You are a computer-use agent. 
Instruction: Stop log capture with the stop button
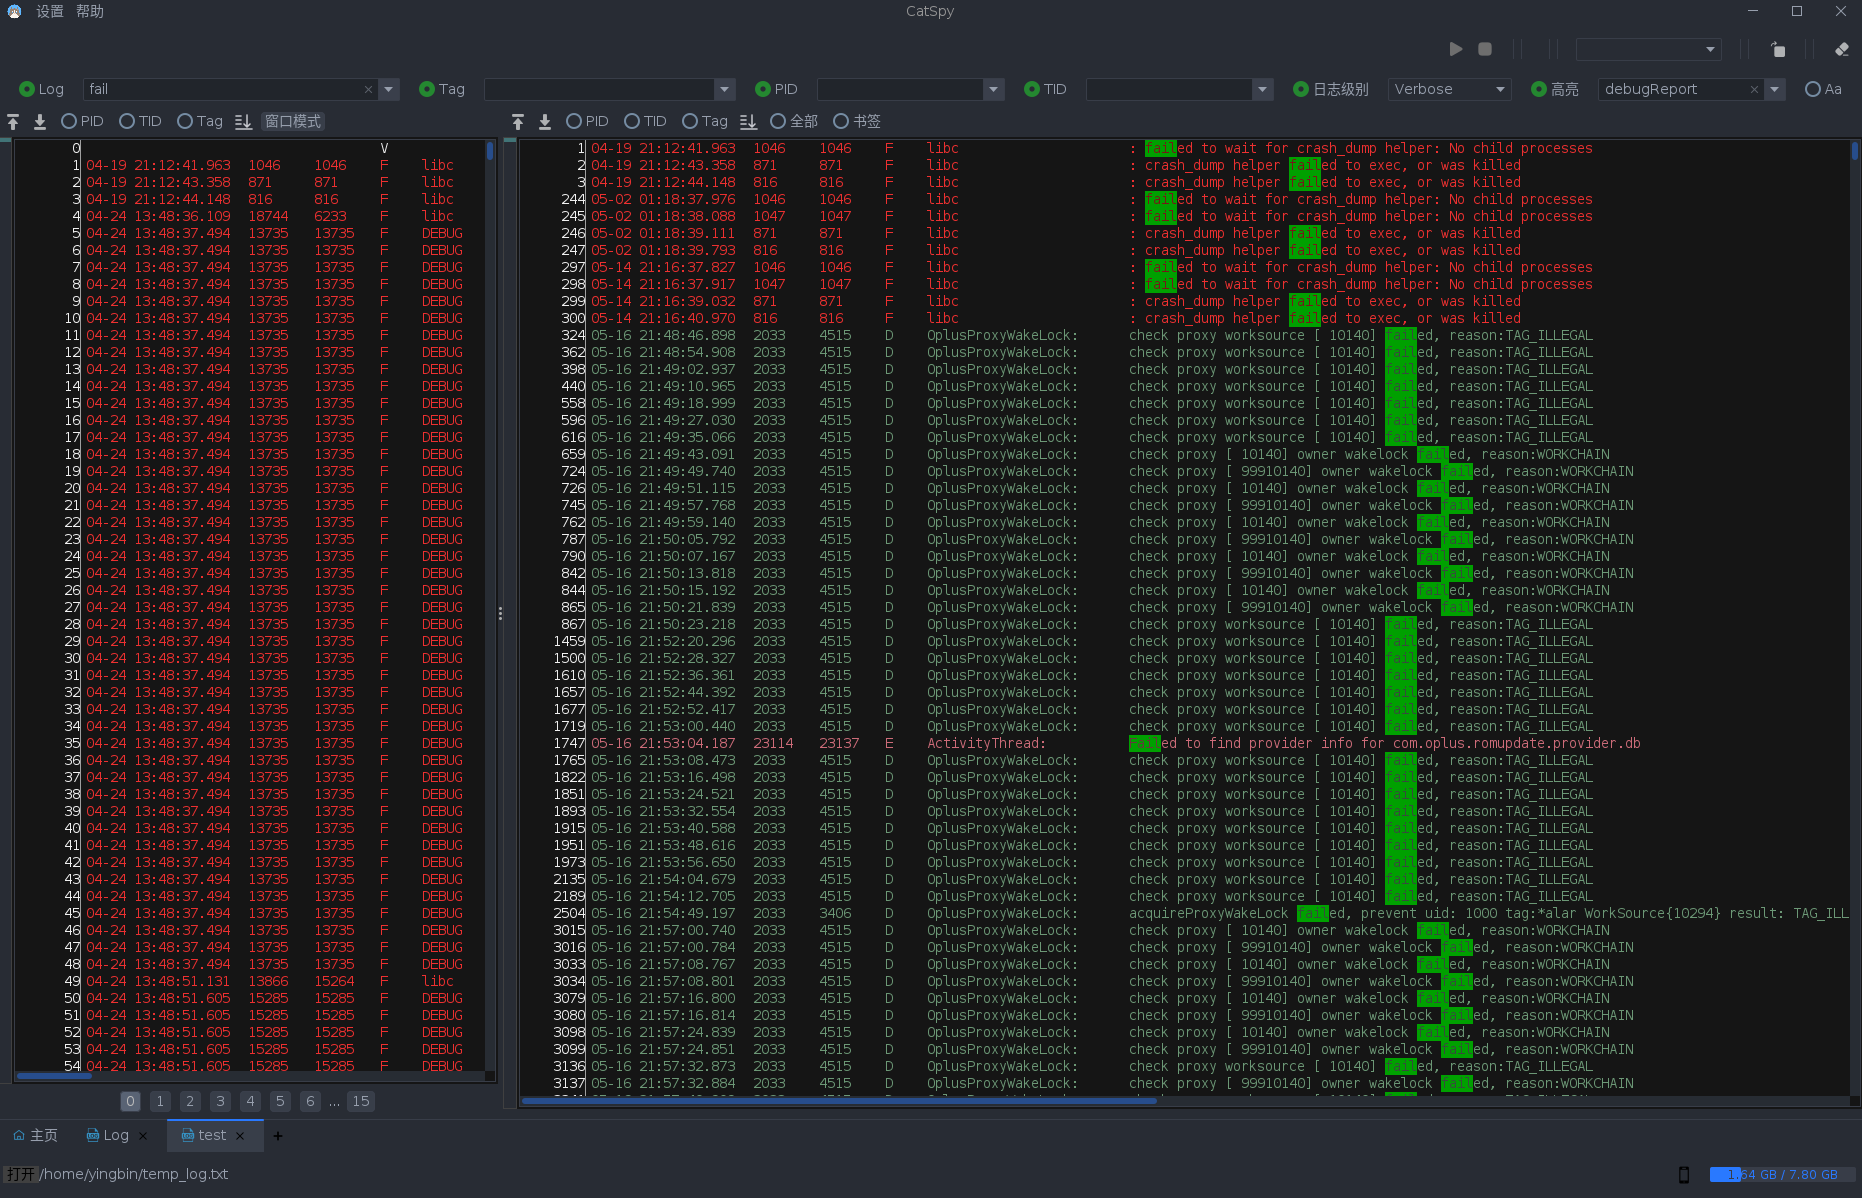1485,49
